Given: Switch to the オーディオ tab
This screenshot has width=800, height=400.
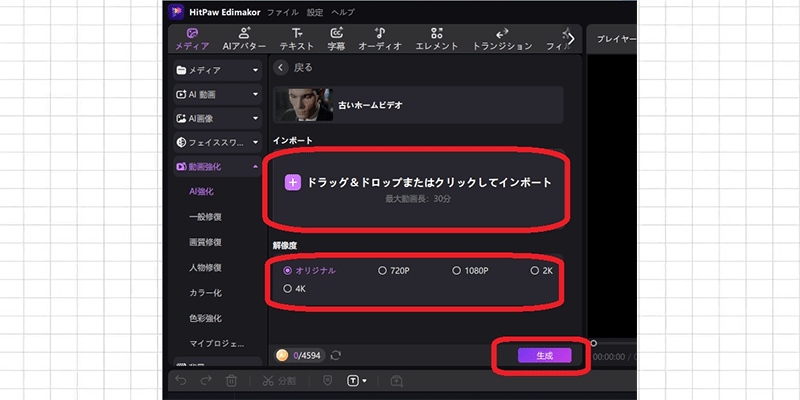Looking at the screenshot, I should tap(380, 39).
